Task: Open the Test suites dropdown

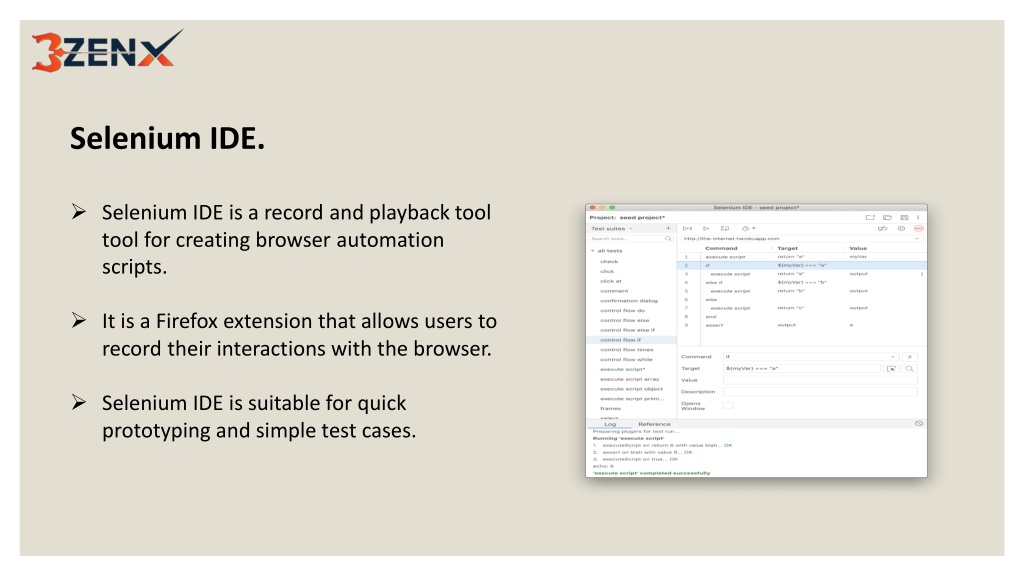Action: [612, 229]
